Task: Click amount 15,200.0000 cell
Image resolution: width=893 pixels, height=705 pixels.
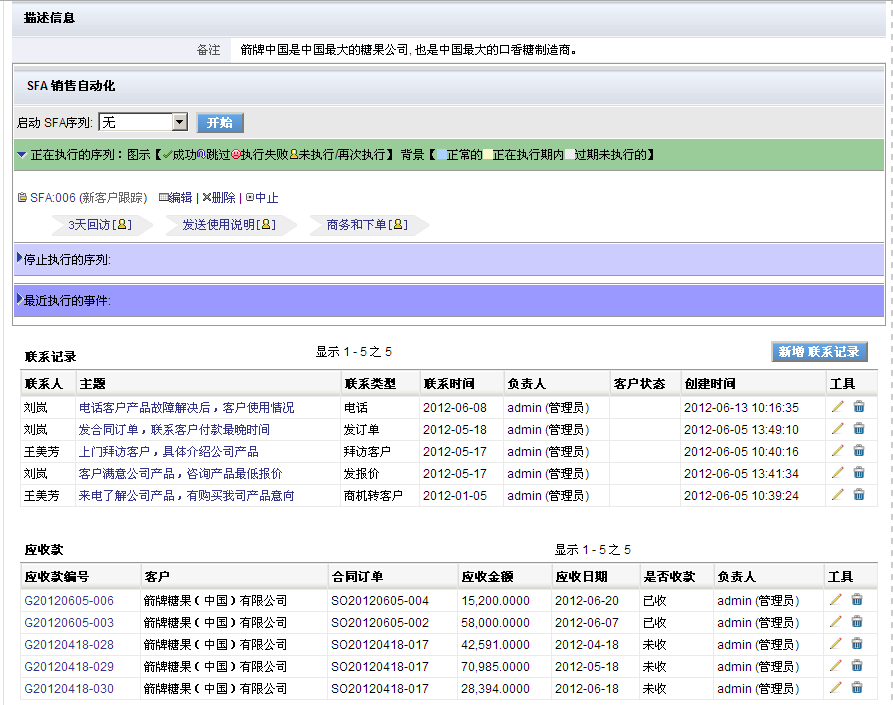Action: [495, 601]
